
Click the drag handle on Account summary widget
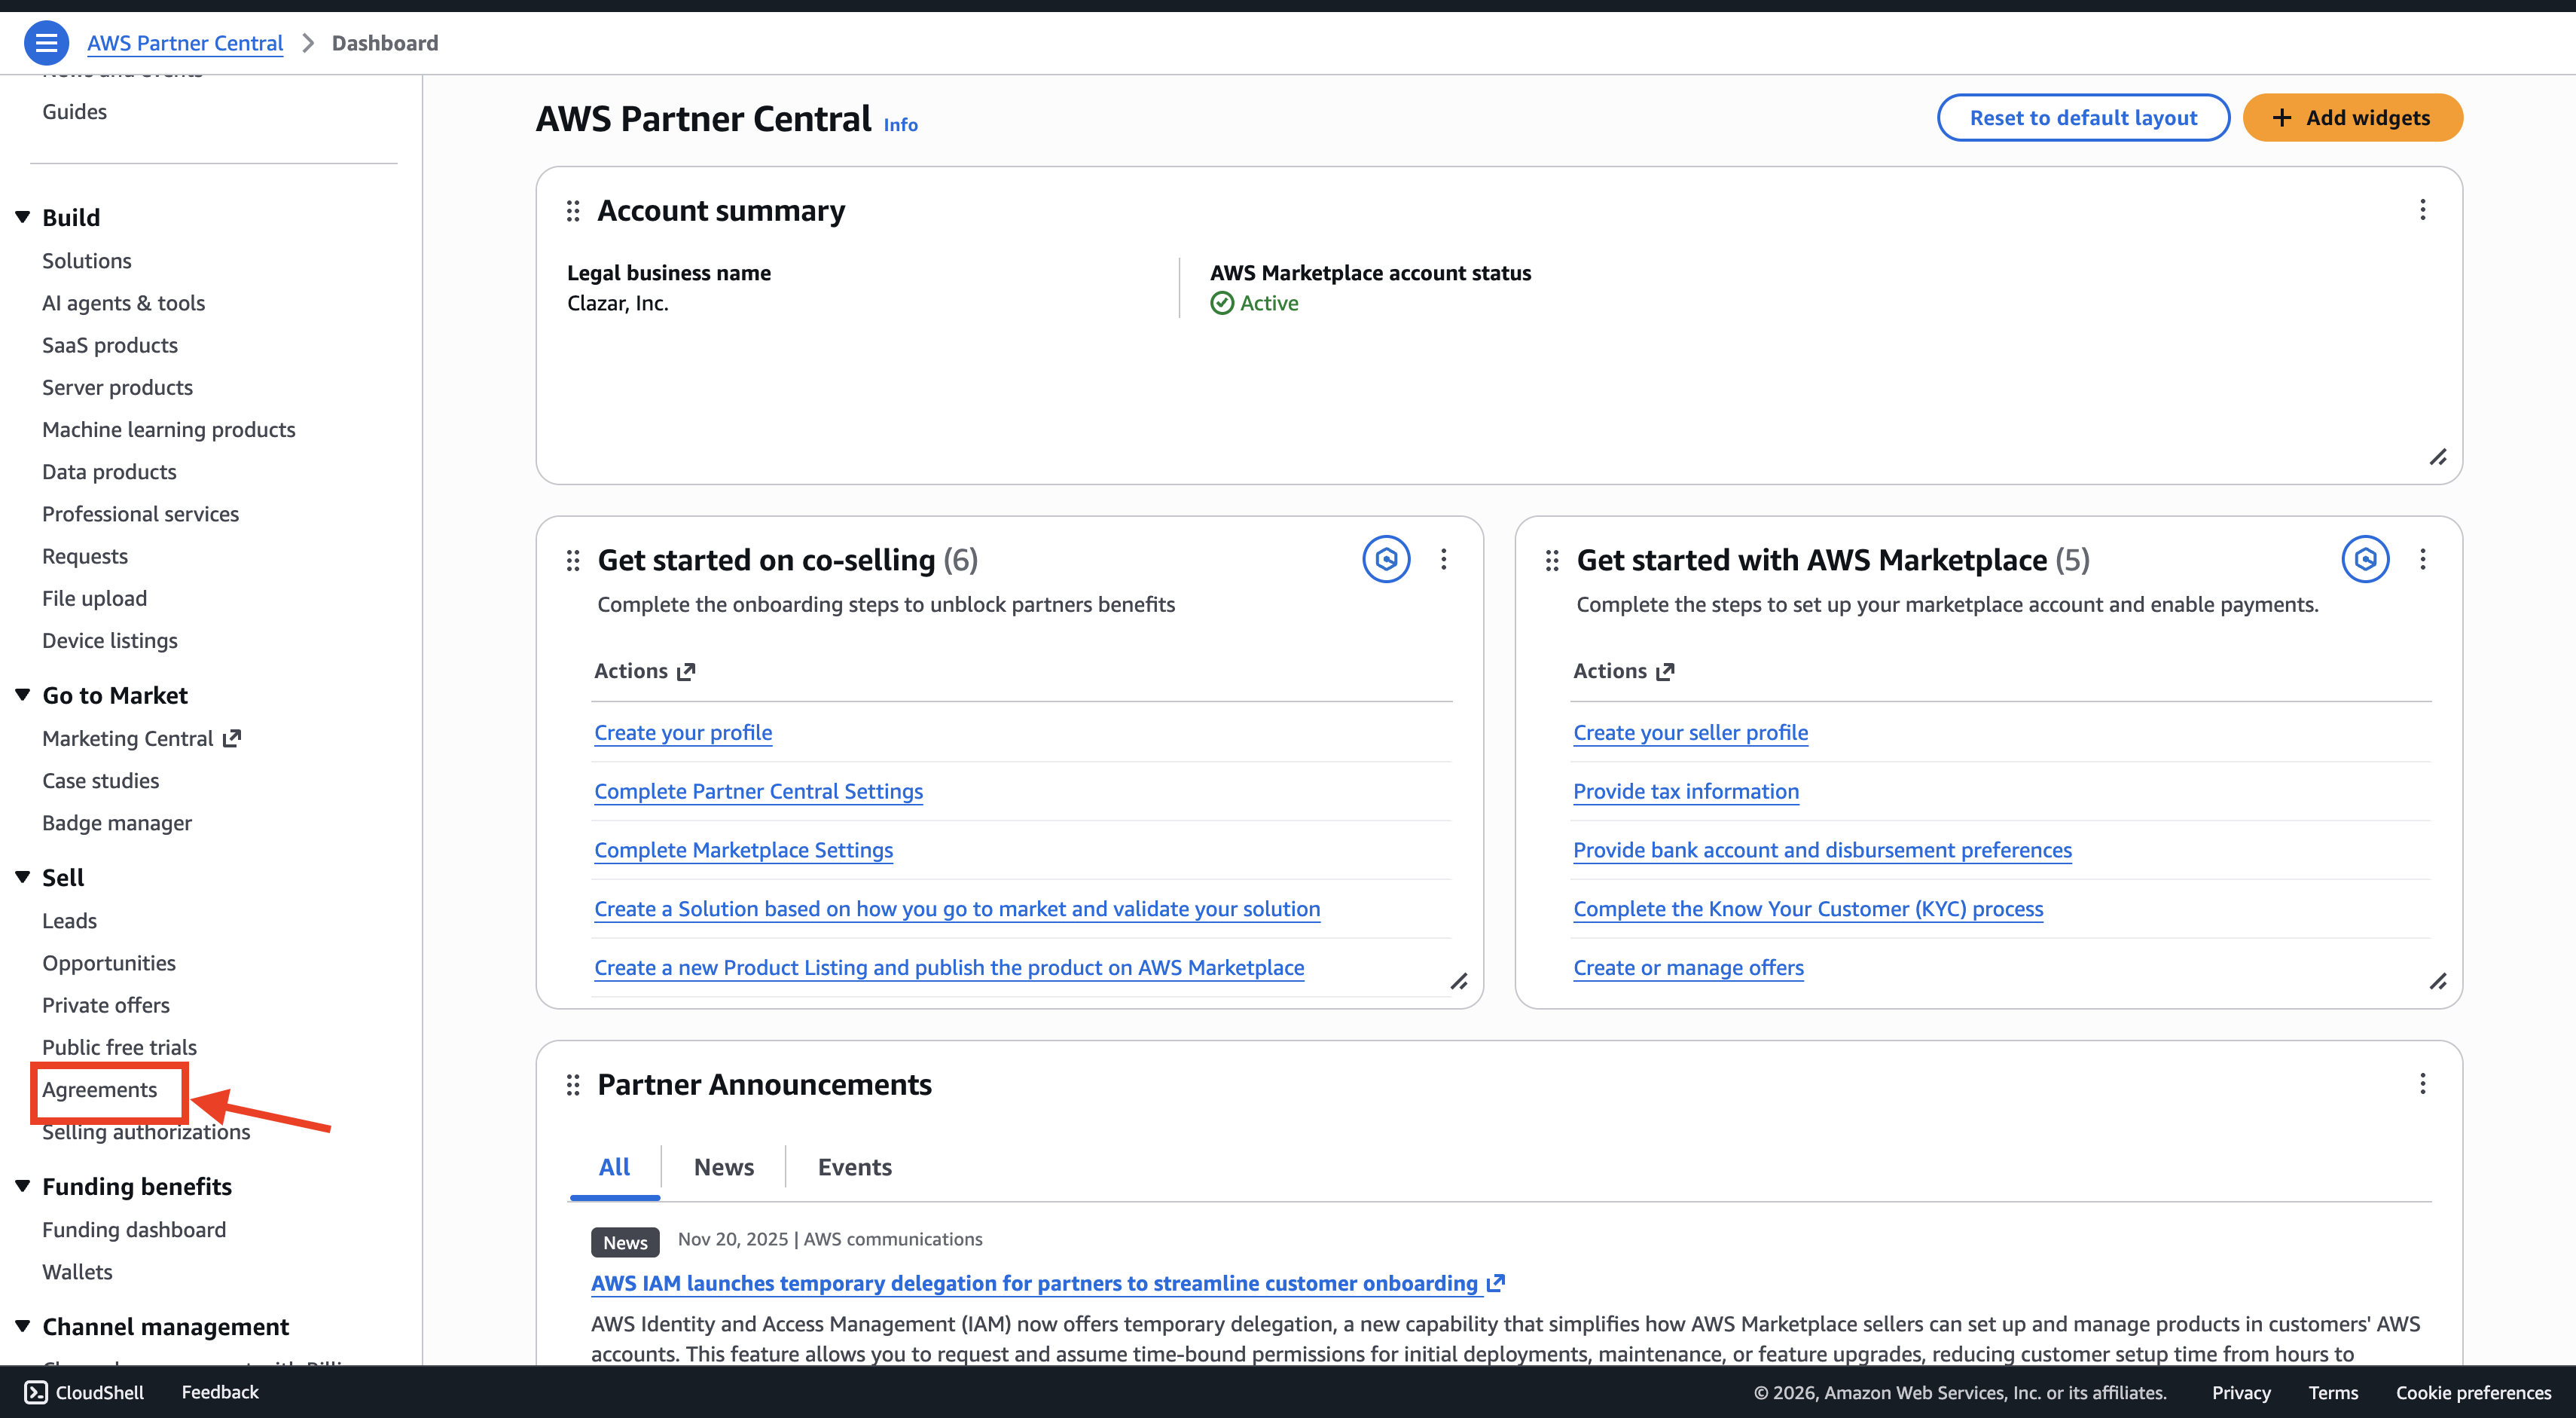pos(573,211)
